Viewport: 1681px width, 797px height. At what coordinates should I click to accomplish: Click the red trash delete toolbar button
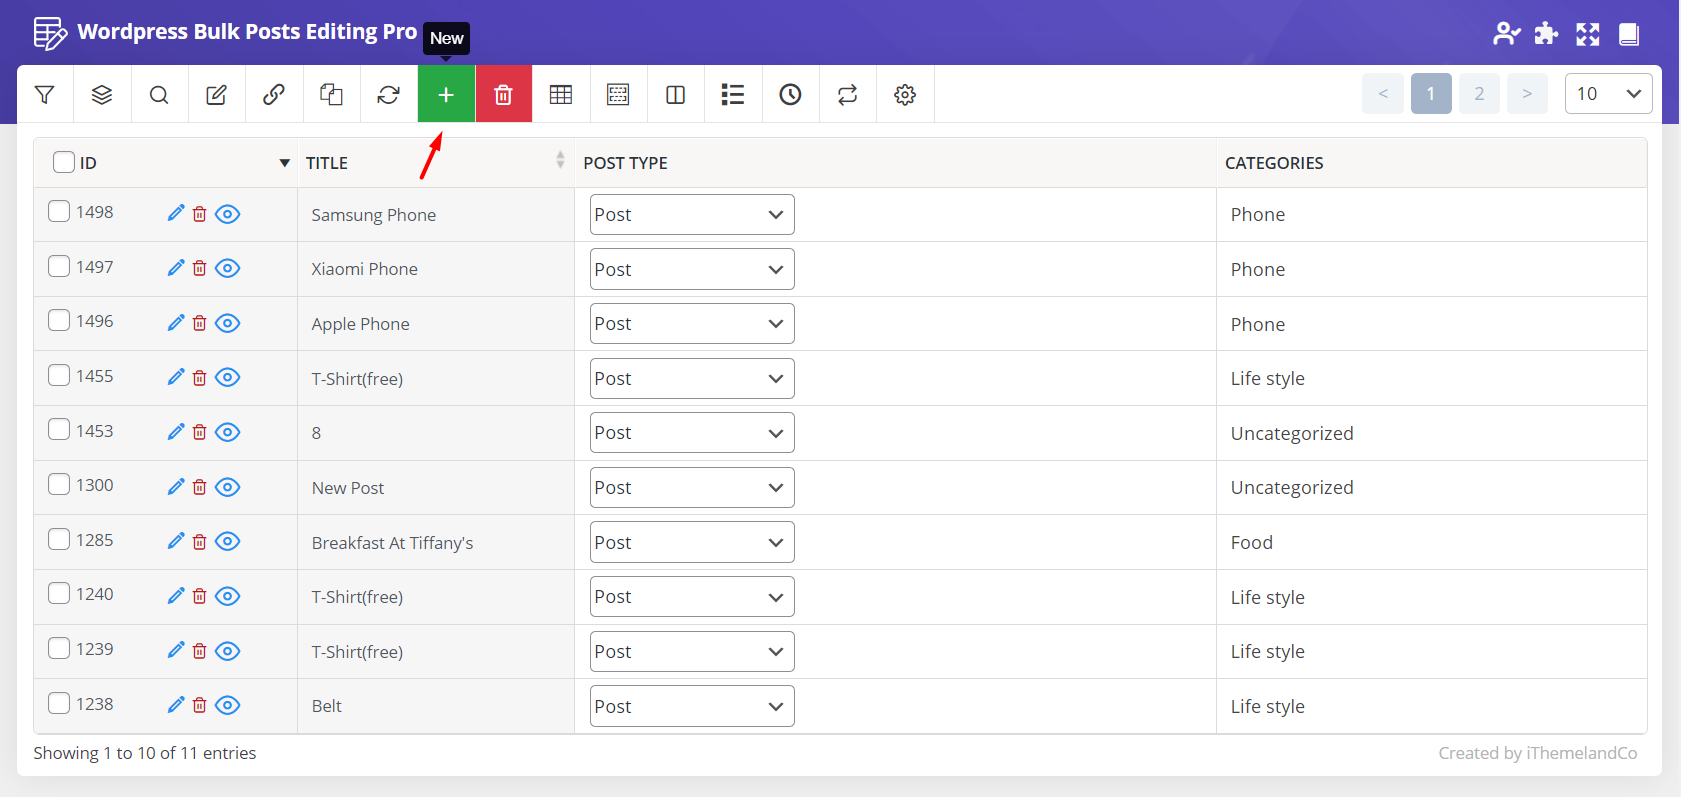(x=503, y=95)
